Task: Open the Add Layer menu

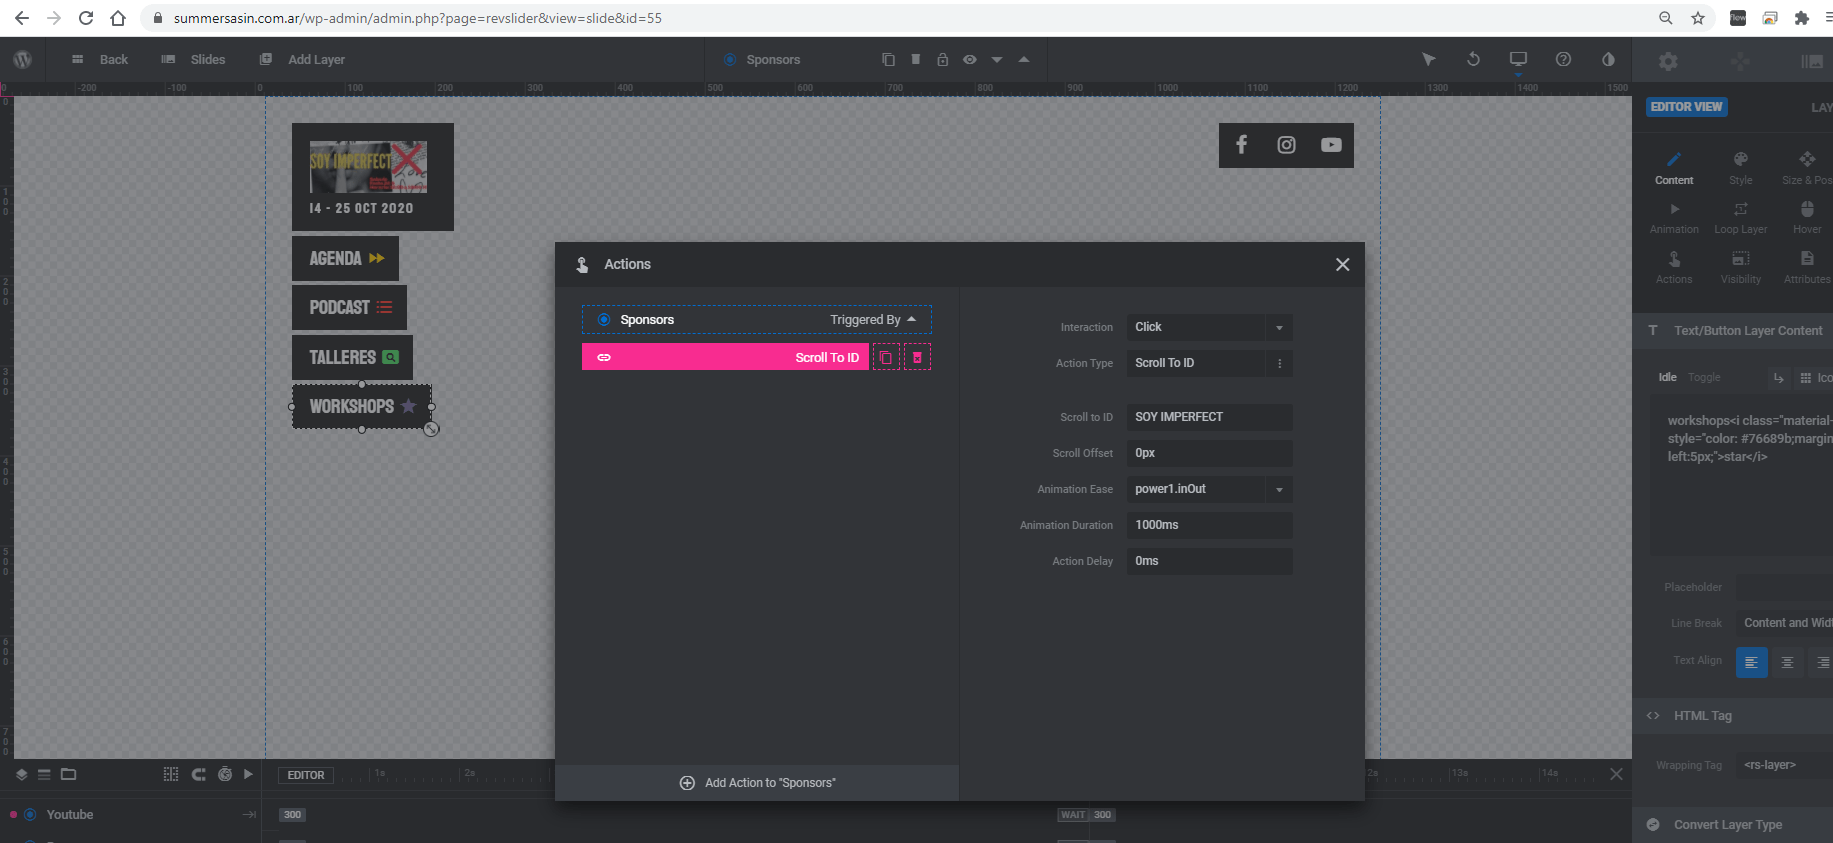Action: click(x=302, y=60)
